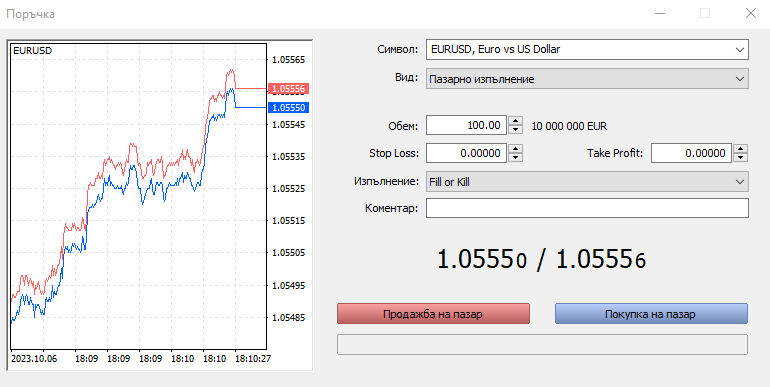Click the 1.05485 price axis label
This screenshot has height=387, width=770.
click(288, 318)
